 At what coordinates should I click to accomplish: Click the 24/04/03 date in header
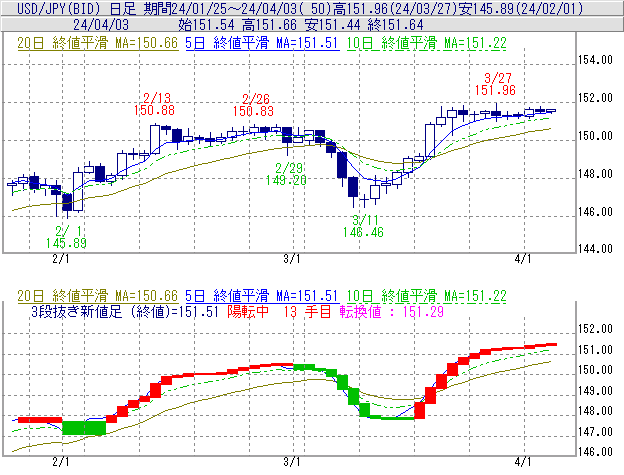(x=101, y=25)
